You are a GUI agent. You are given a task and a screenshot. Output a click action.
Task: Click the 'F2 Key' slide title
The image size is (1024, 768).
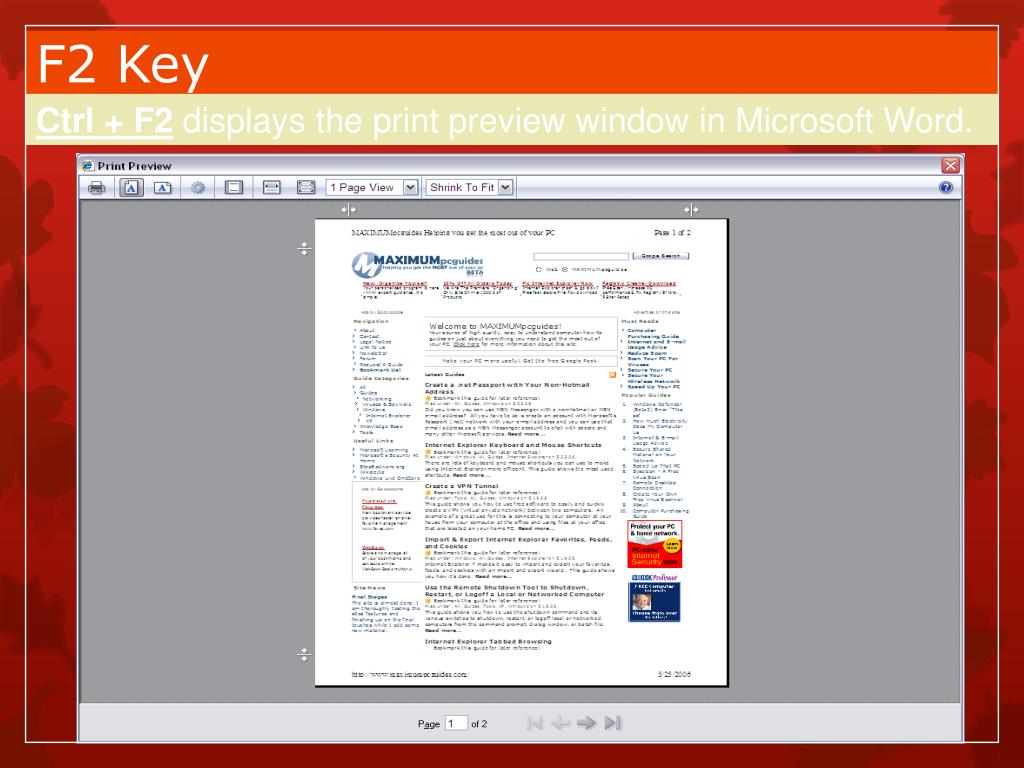click(x=123, y=65)
